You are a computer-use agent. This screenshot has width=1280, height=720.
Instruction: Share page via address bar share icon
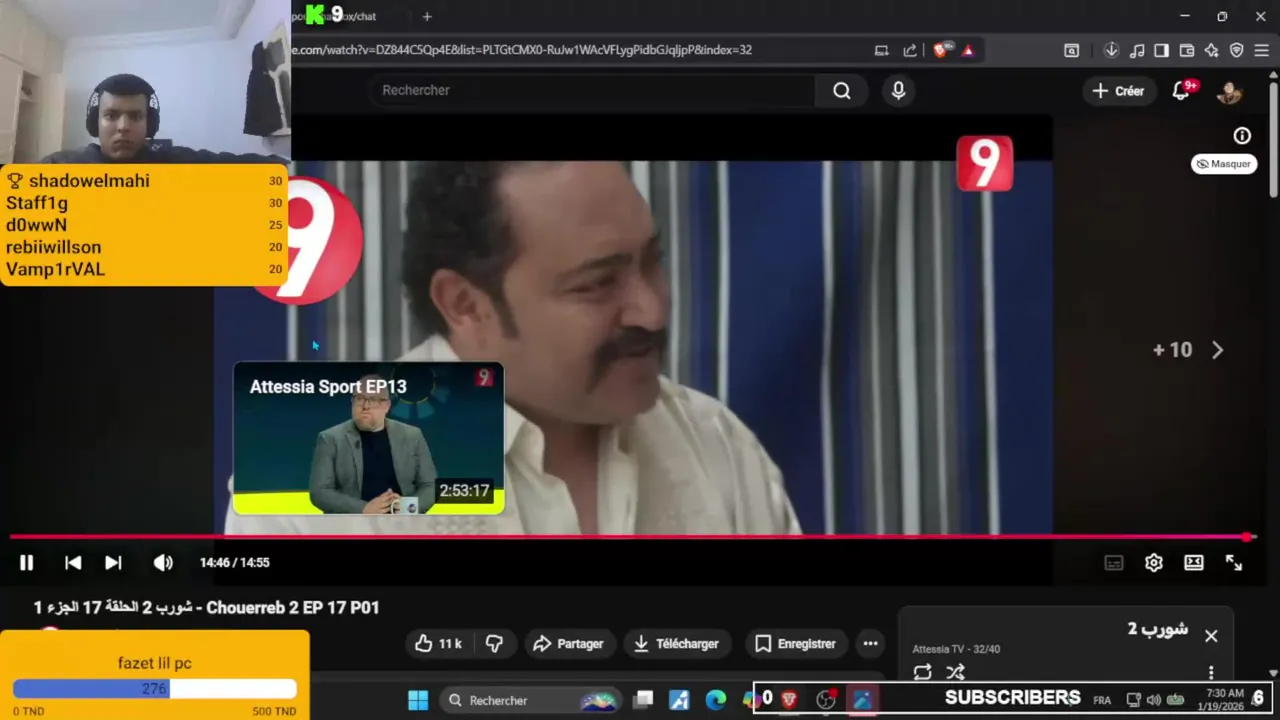pos(910,50)
